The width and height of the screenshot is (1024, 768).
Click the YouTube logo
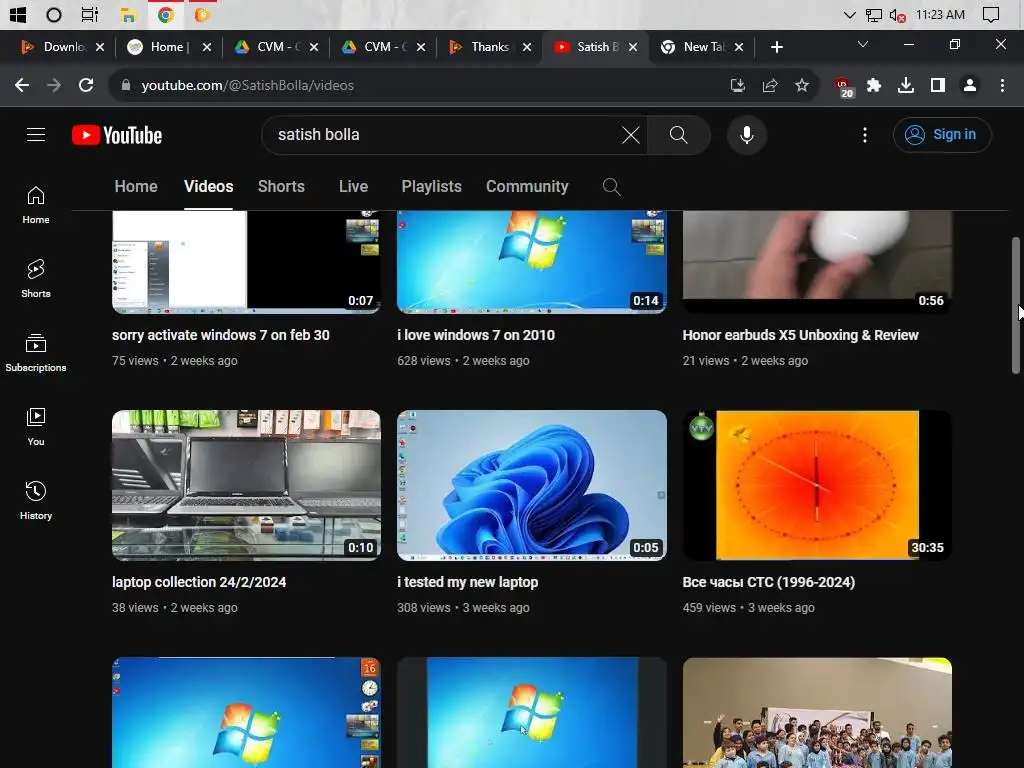click(117, 135)
